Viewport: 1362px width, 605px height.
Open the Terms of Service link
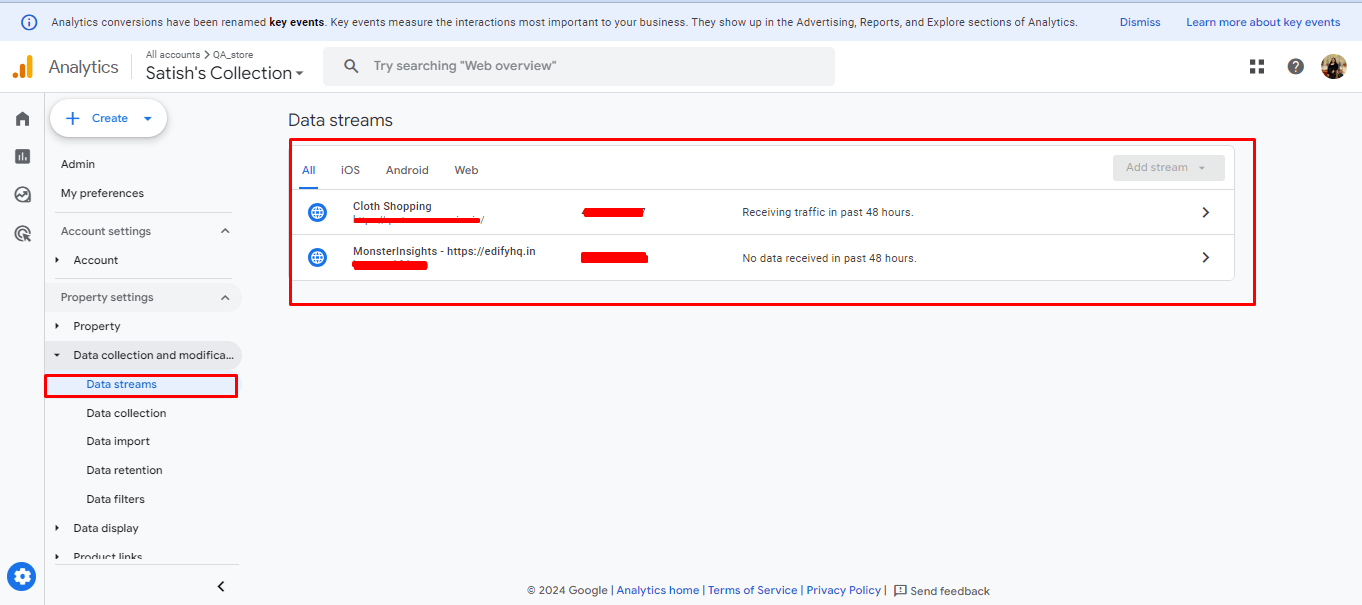point(753,590)
